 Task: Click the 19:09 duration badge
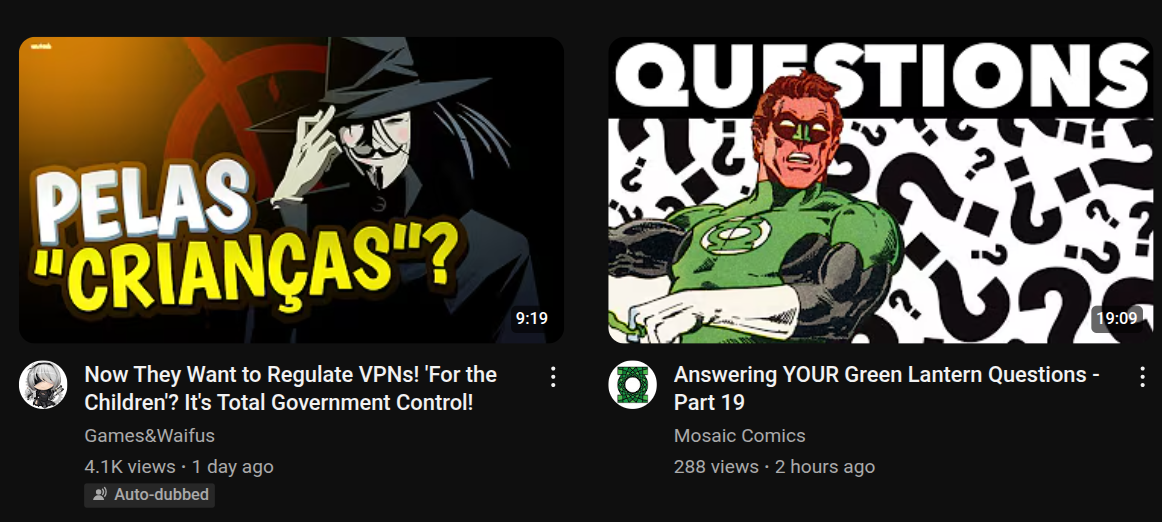click(x=1117, y=319)
